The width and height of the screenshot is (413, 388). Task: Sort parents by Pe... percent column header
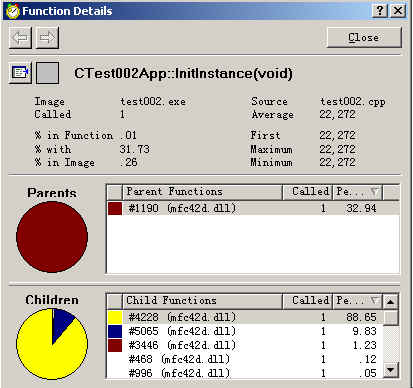click(x=358, y=192)
